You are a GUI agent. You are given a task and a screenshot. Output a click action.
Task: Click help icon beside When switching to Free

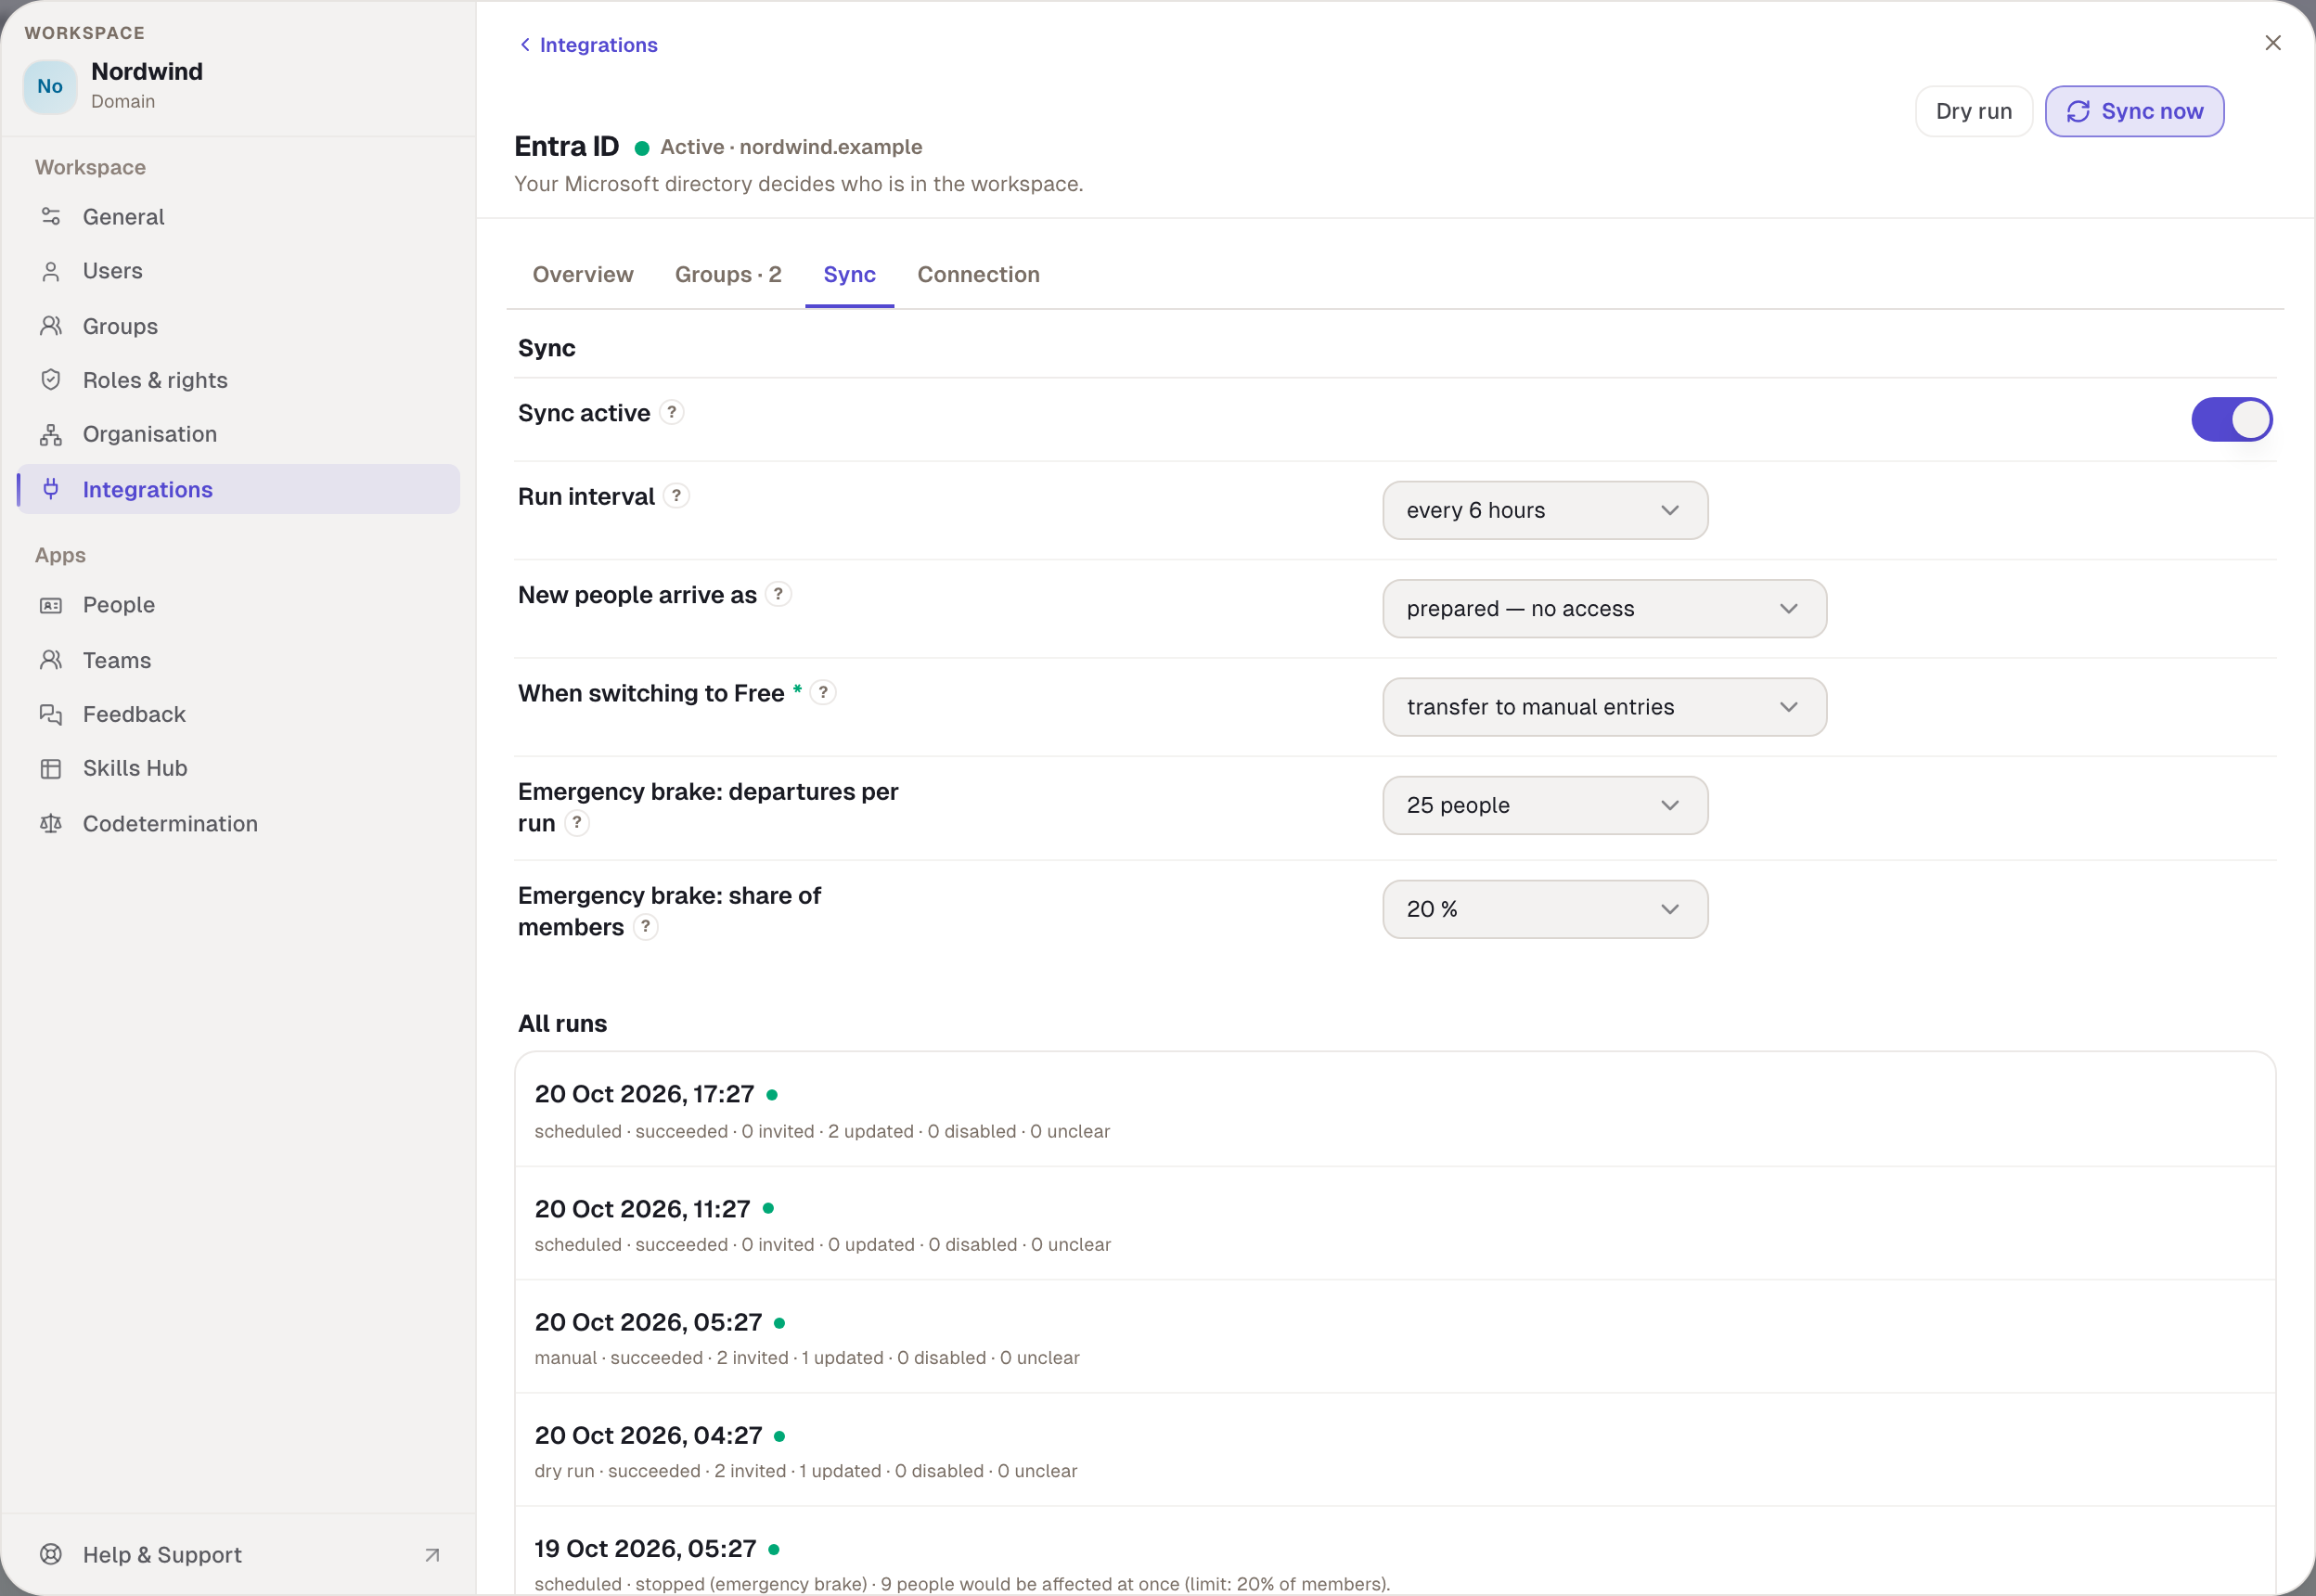coord(823,692)
